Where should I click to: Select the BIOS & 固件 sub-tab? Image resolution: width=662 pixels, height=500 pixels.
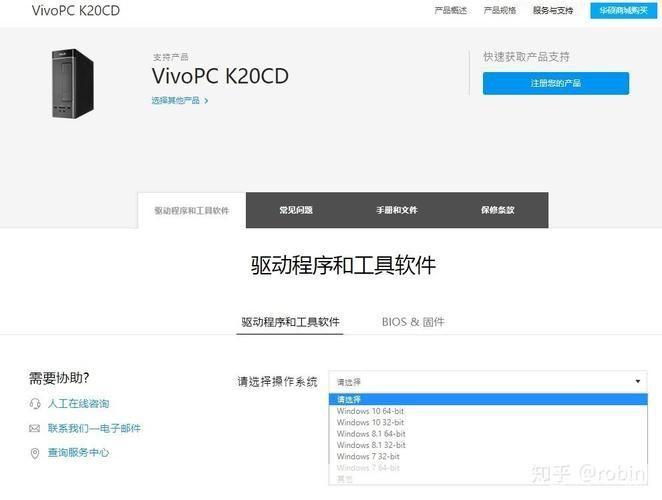click(x=413, y=322)
